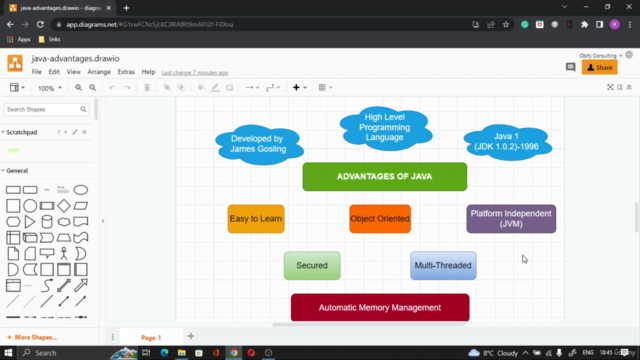Screen dimensions: 640x360
Task: Select the cylinder shape in General
Action: [47, 222]
